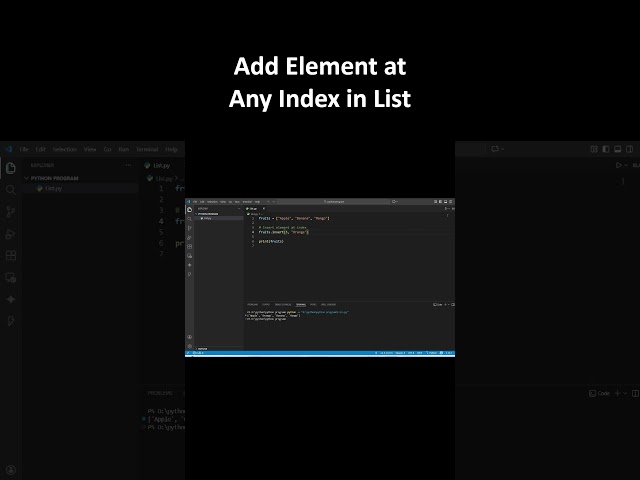The height and width of the screenshot is (480, 640).
Task: Open File menu in dimmed background VS Code
Action: tap(24, 149)
